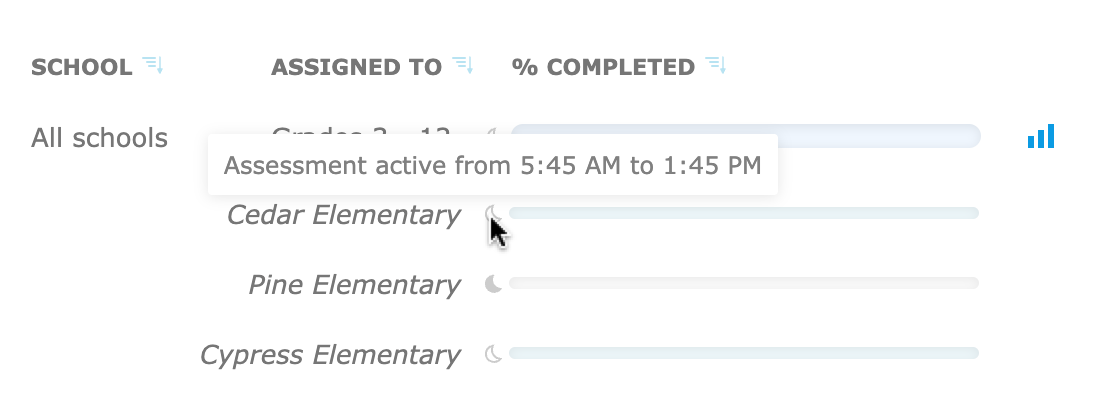Open the Pine Elementary entry
1105x406 pixels.
[x=354, y=285]
